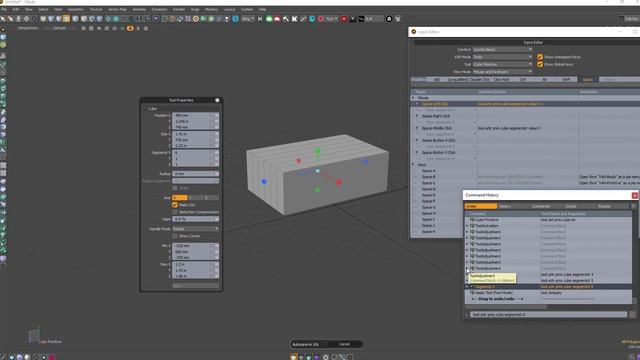Switch to the Results tab
The image size is (640, 360).
[604, 206]
